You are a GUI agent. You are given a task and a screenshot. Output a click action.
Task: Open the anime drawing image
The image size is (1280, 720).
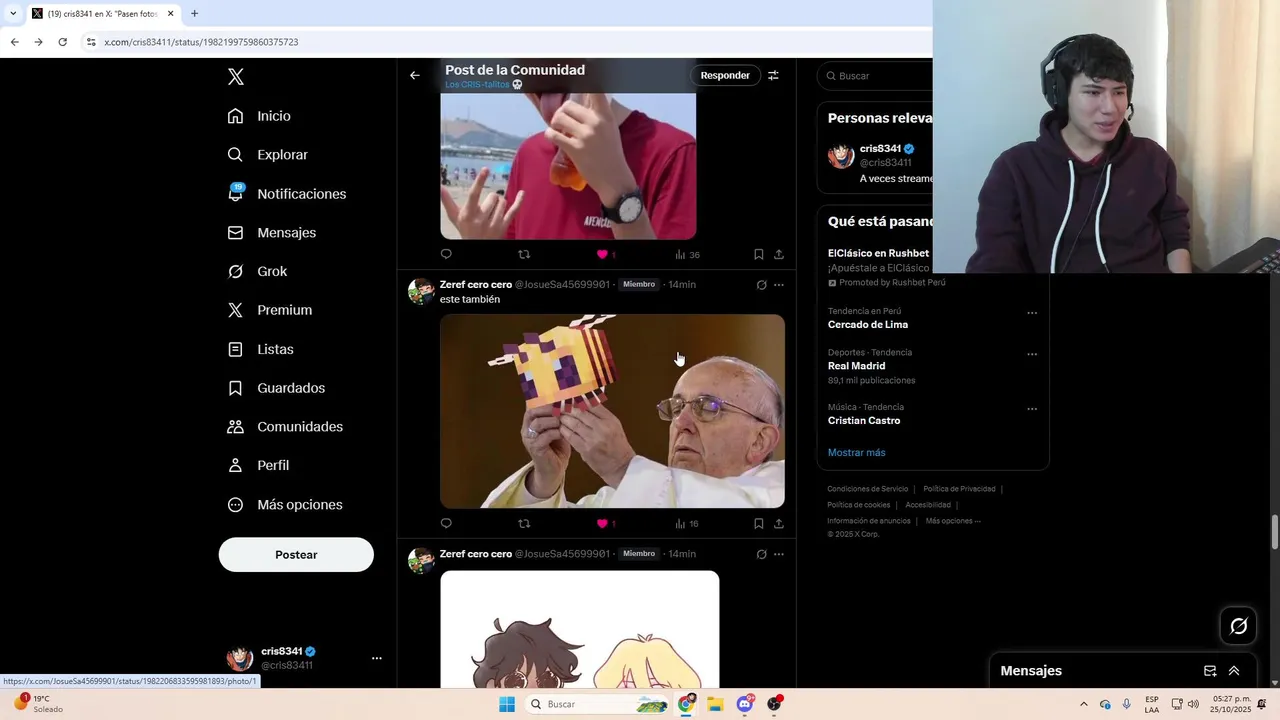point(579,629)
